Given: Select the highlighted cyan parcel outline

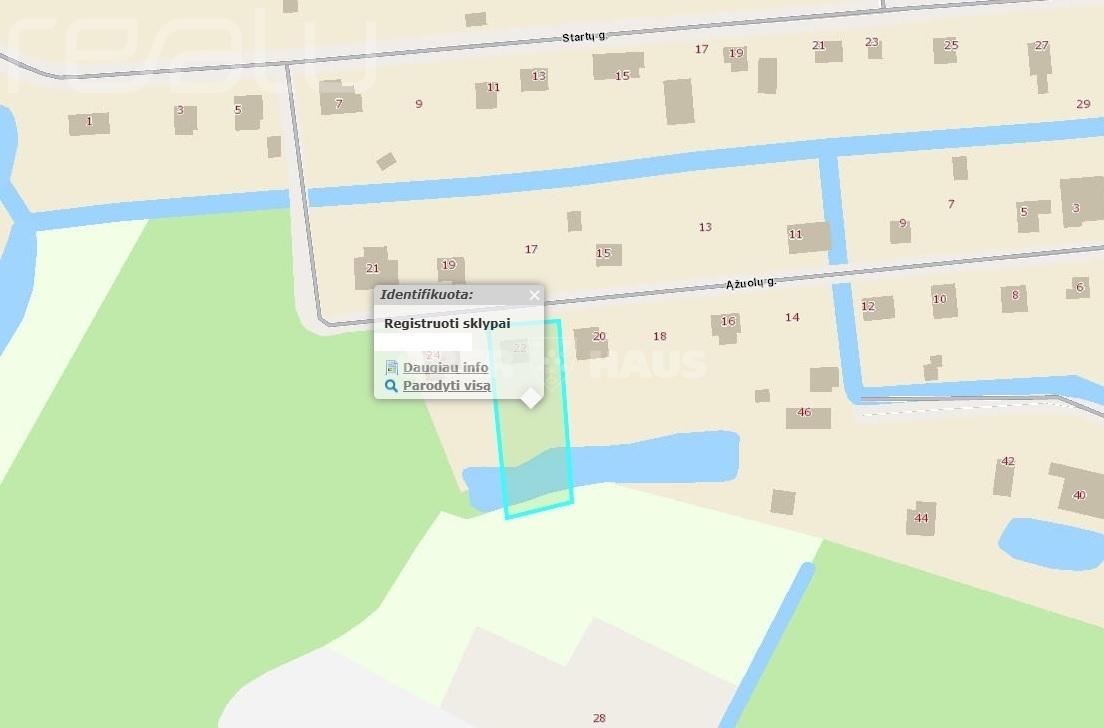Looking at the screenshot, I should point(533,420).
